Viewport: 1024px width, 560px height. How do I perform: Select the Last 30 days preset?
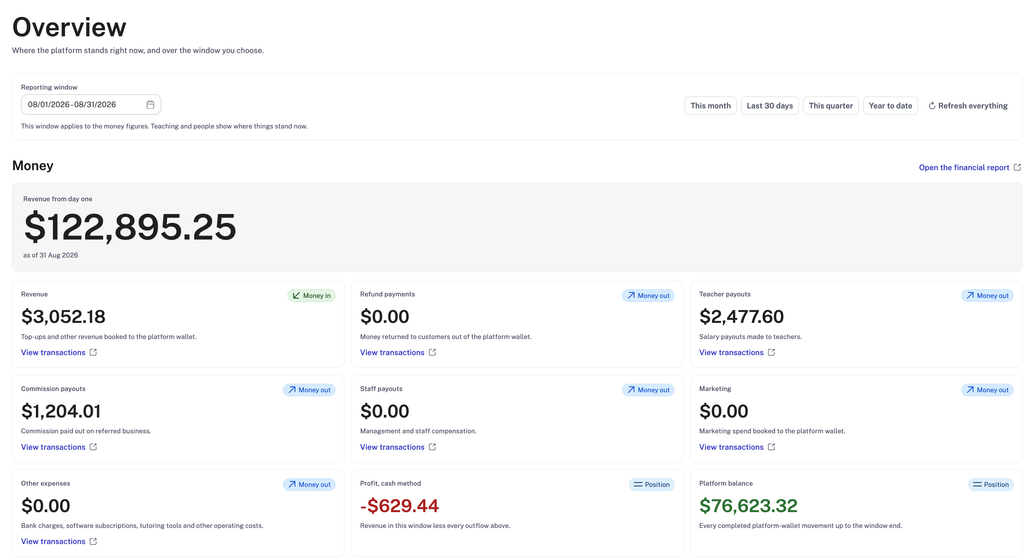tap(769, 106)
